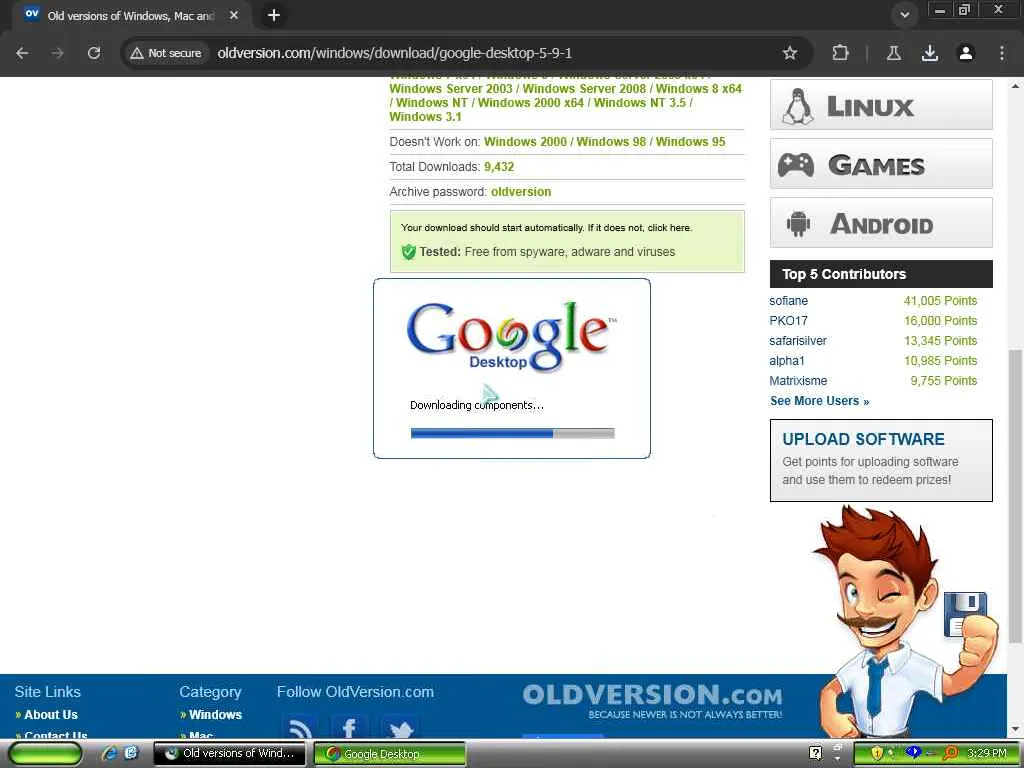The image size is (1024, 768).
Task: Click the 'click here' download link text
Action: point(669,228)
